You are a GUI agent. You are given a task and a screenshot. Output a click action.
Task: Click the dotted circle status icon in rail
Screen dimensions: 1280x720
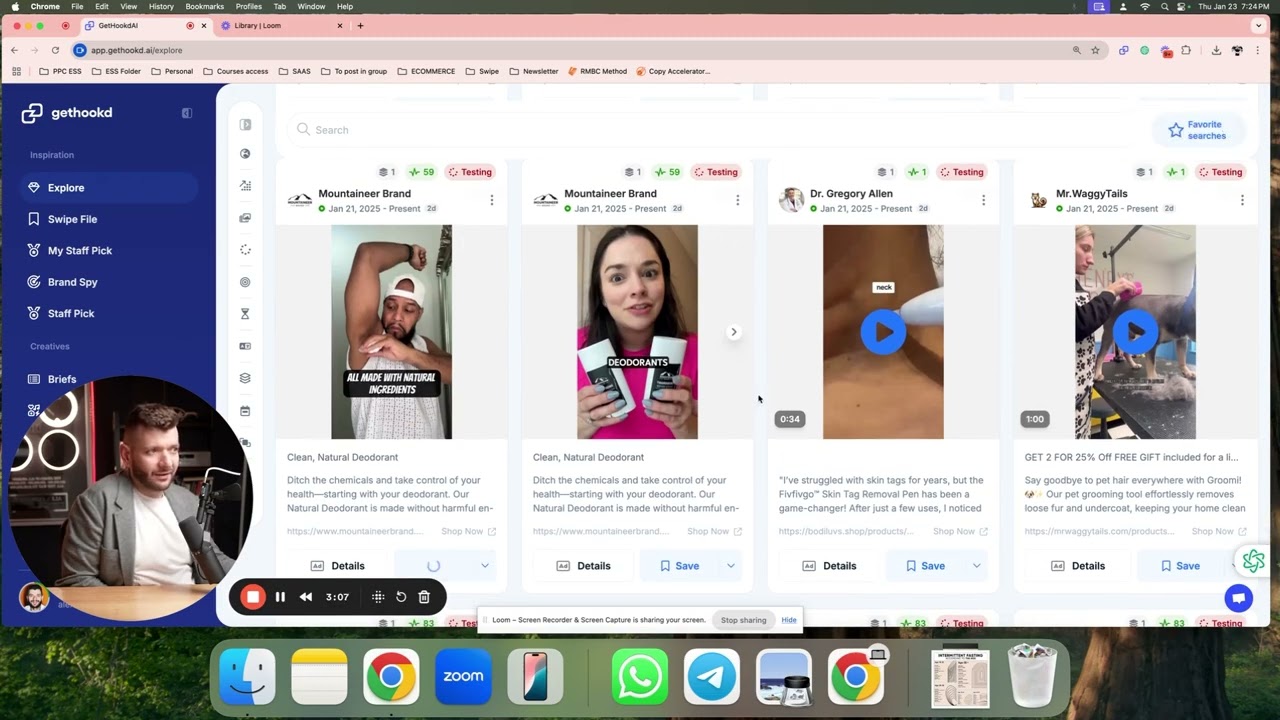point(245,250)
